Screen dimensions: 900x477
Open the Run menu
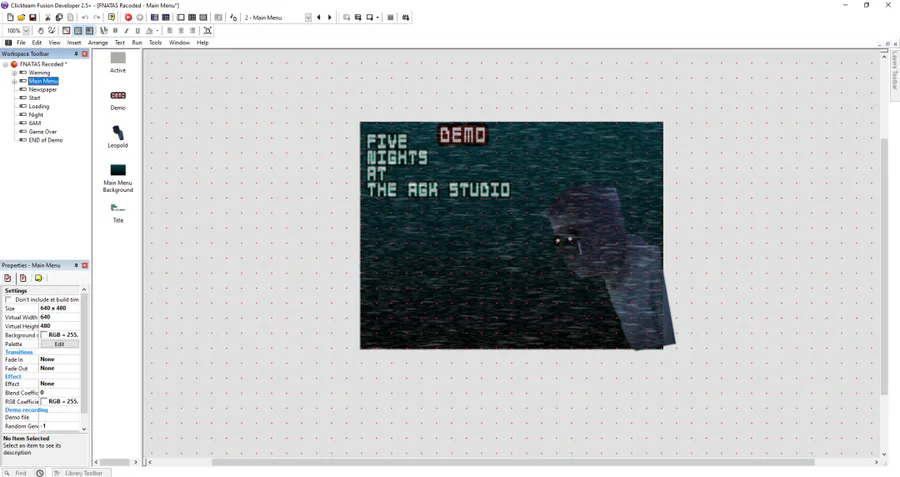(137, 42)
